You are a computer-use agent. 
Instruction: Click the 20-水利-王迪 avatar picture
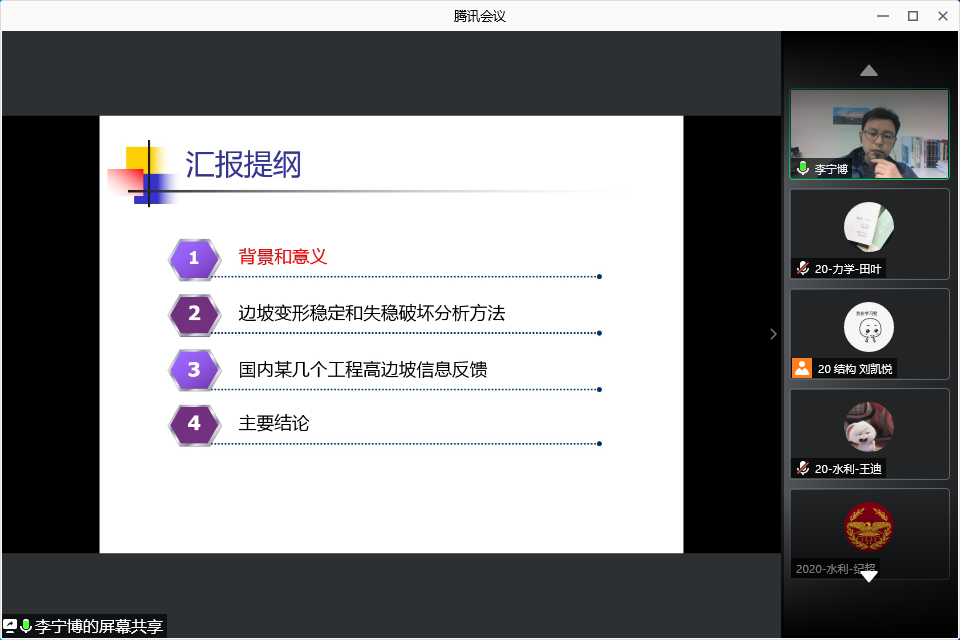click(x=868, y=426)
